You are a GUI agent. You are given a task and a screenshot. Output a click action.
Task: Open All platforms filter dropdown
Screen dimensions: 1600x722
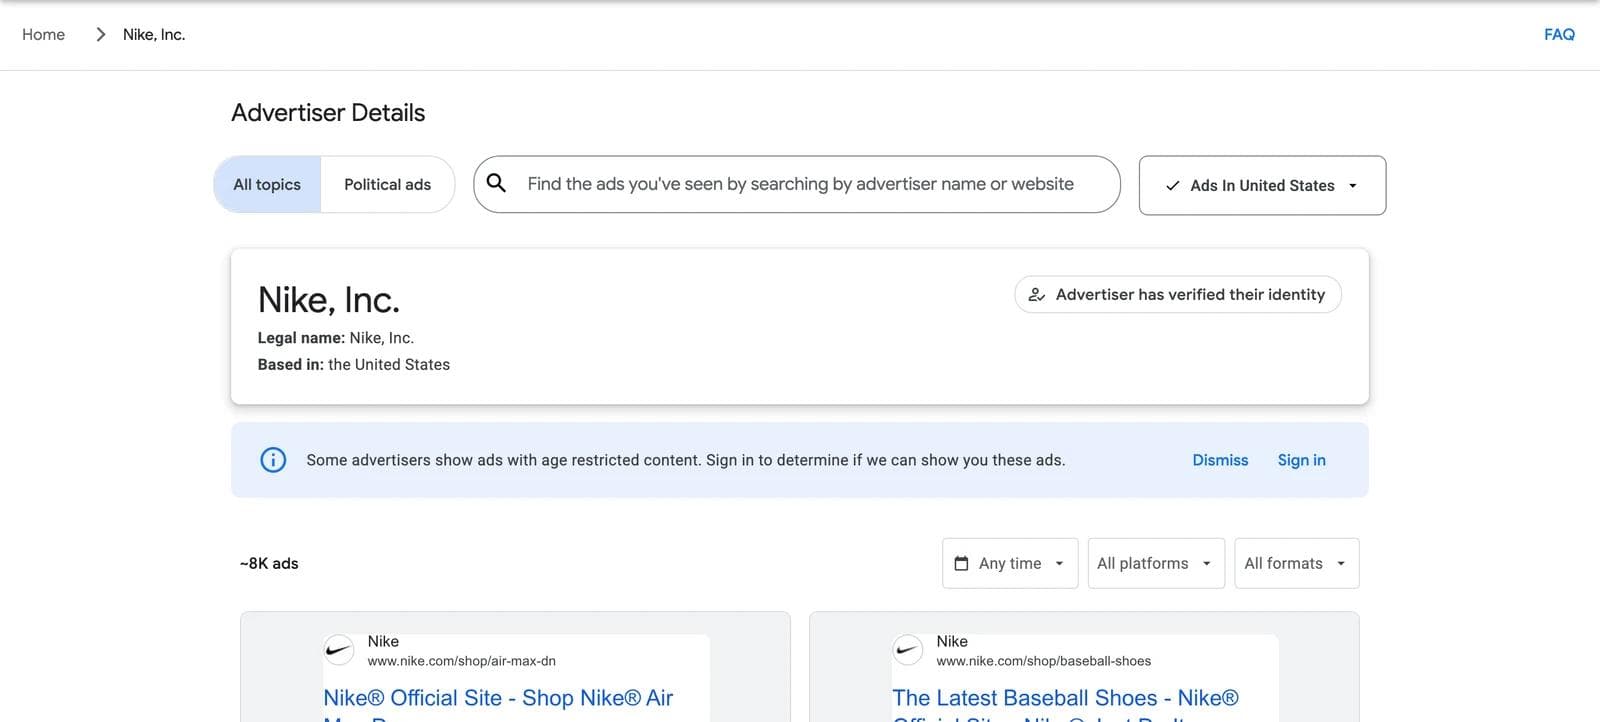pyautogui.click(x=1156, y=563)
